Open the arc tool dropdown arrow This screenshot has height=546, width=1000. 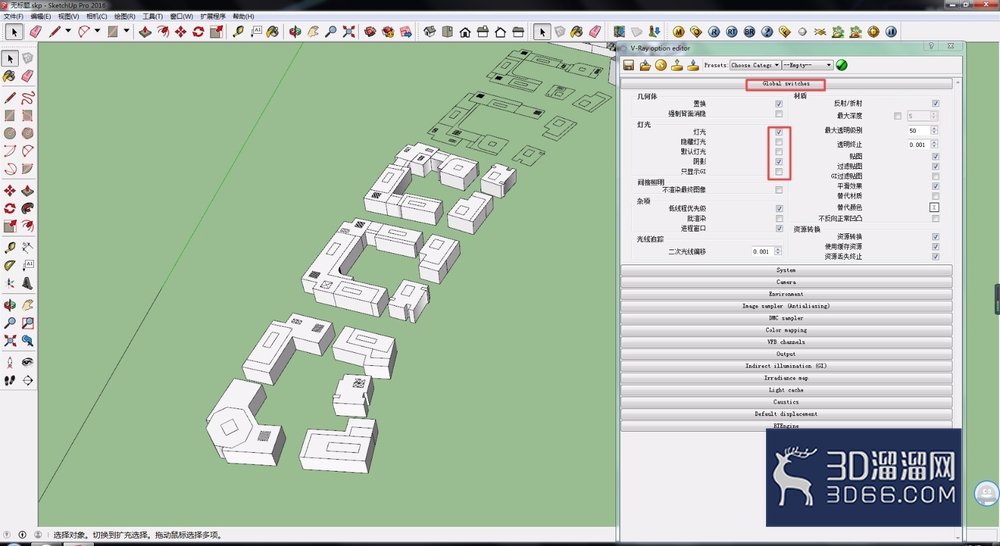[97, 31]
